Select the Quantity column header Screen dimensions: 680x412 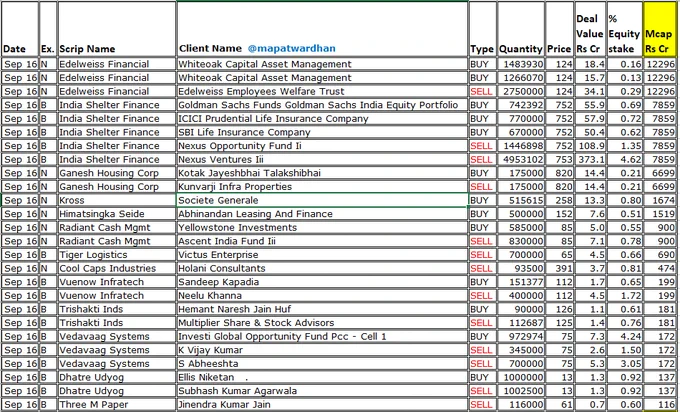(521, 29)
